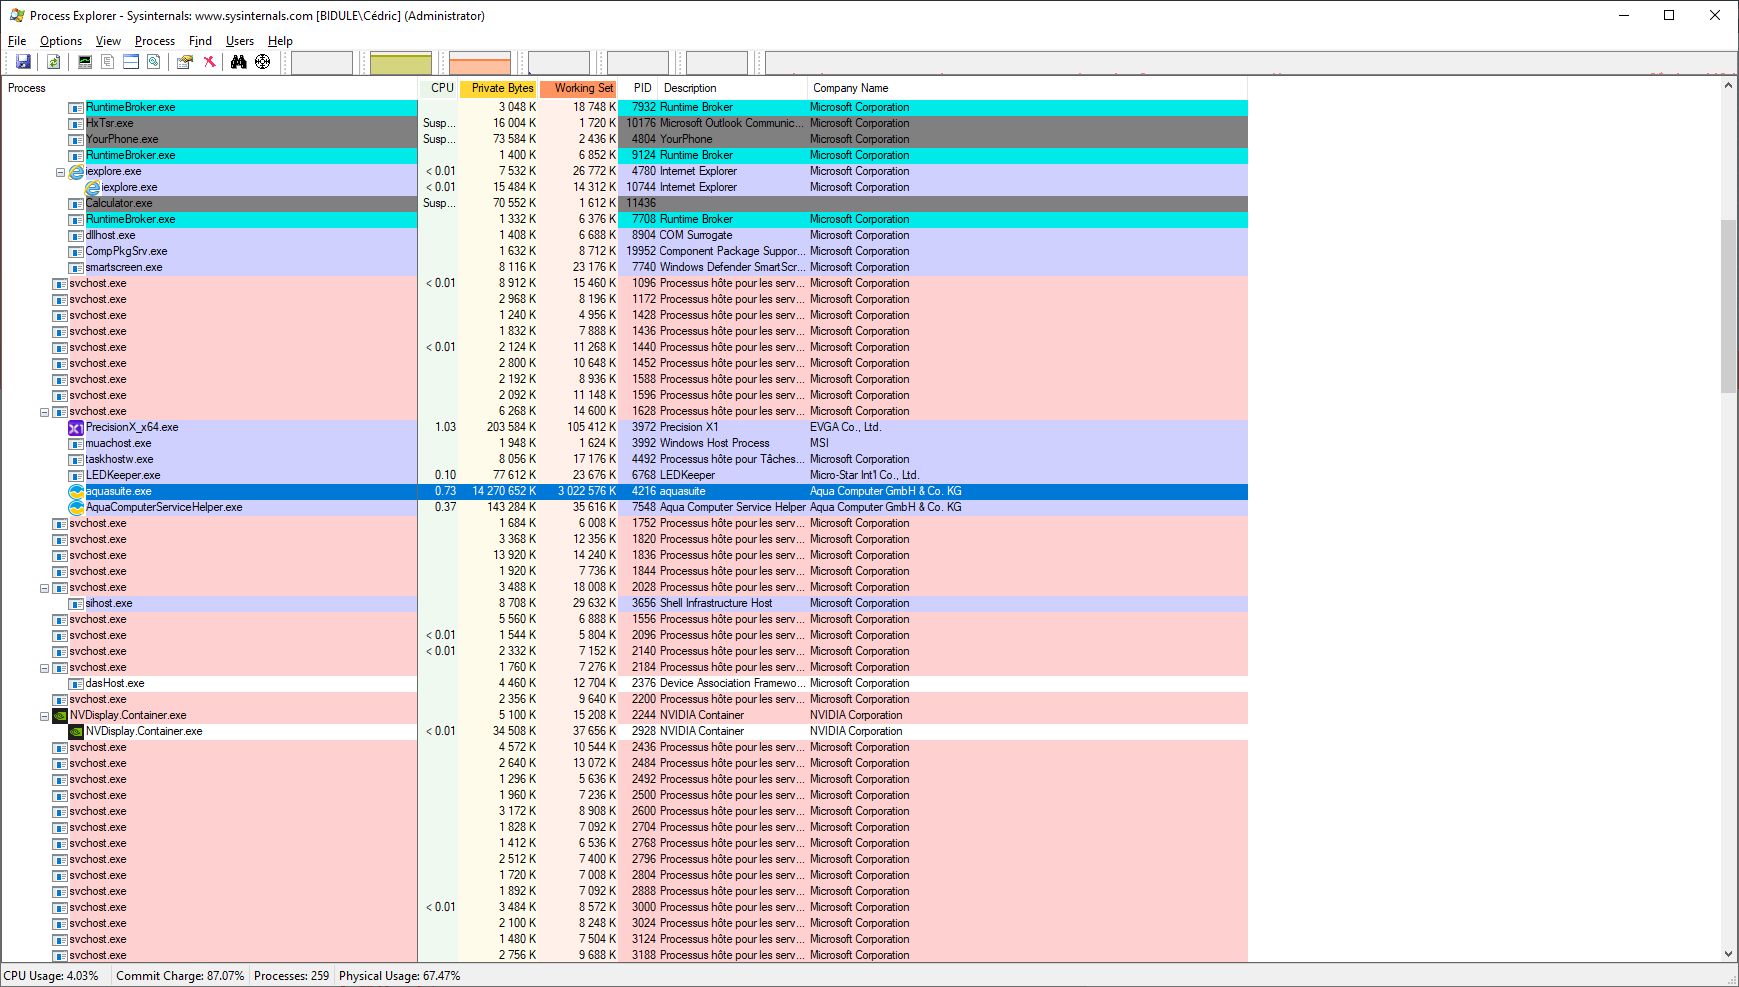The width and height of the screenshot is (1739, 987).
Task: Click the red X Kill Process icon
Action: click(x=209, y=62)
